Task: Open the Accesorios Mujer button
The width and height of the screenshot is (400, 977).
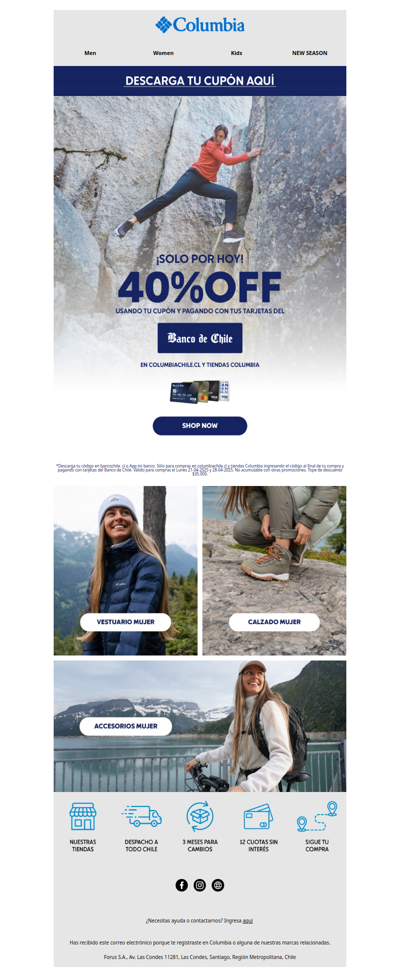Action: click(x=125, y=726)
